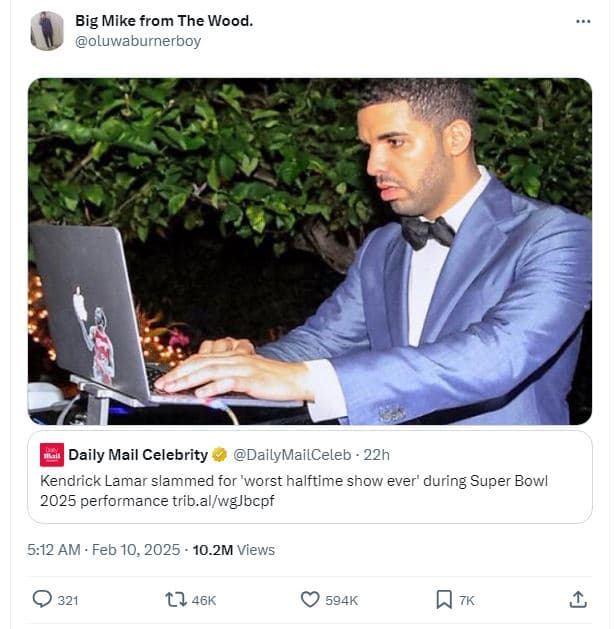This screenshot has width=615, height=629.
Task: Click the repost arrows icon
Action: click(x=175, y=599)
